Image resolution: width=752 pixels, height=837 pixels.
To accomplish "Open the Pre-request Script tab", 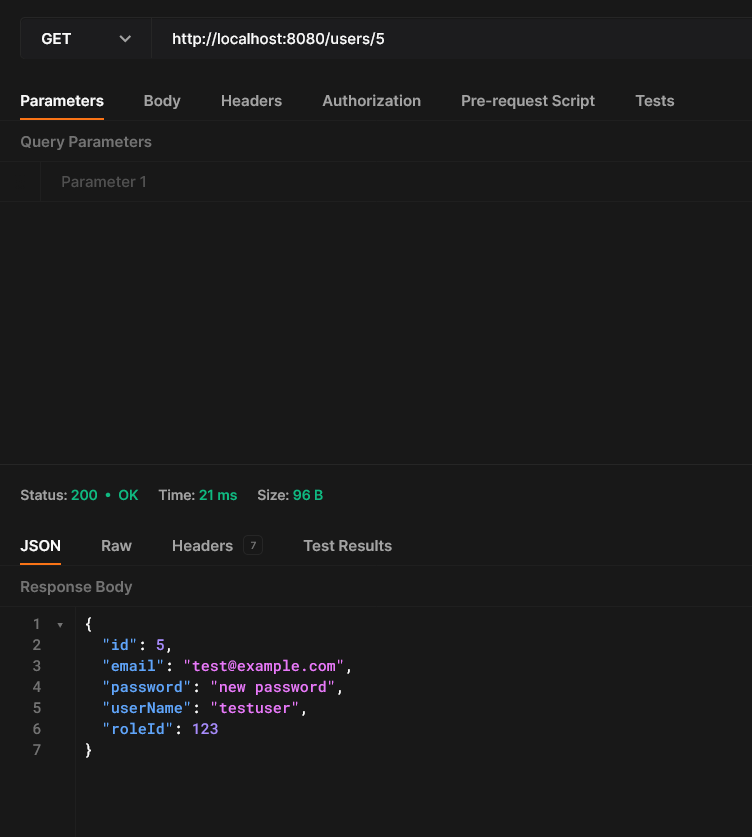I will (527, 101).
